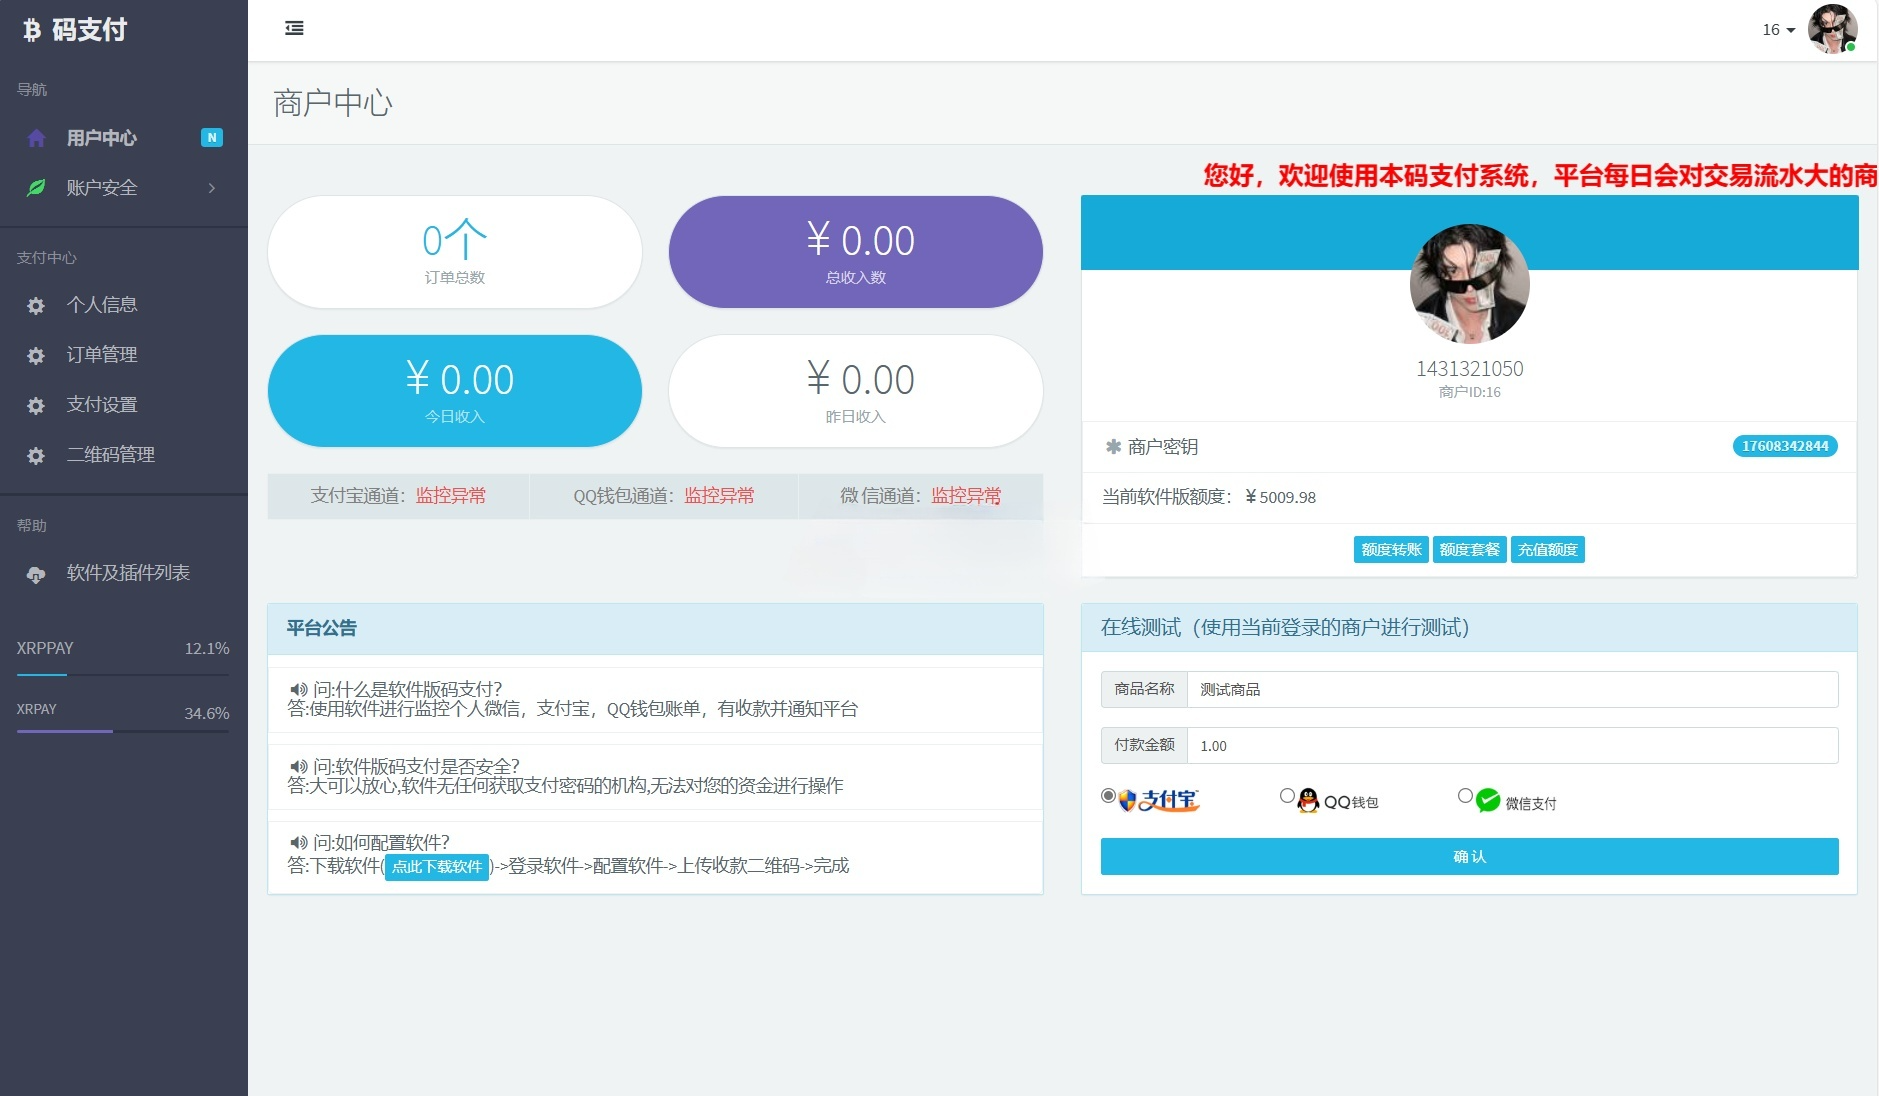Screen dimensions: 1879x1096
Task: Select the 用户中心 home icon in sidebar
Action: (36, 138)
